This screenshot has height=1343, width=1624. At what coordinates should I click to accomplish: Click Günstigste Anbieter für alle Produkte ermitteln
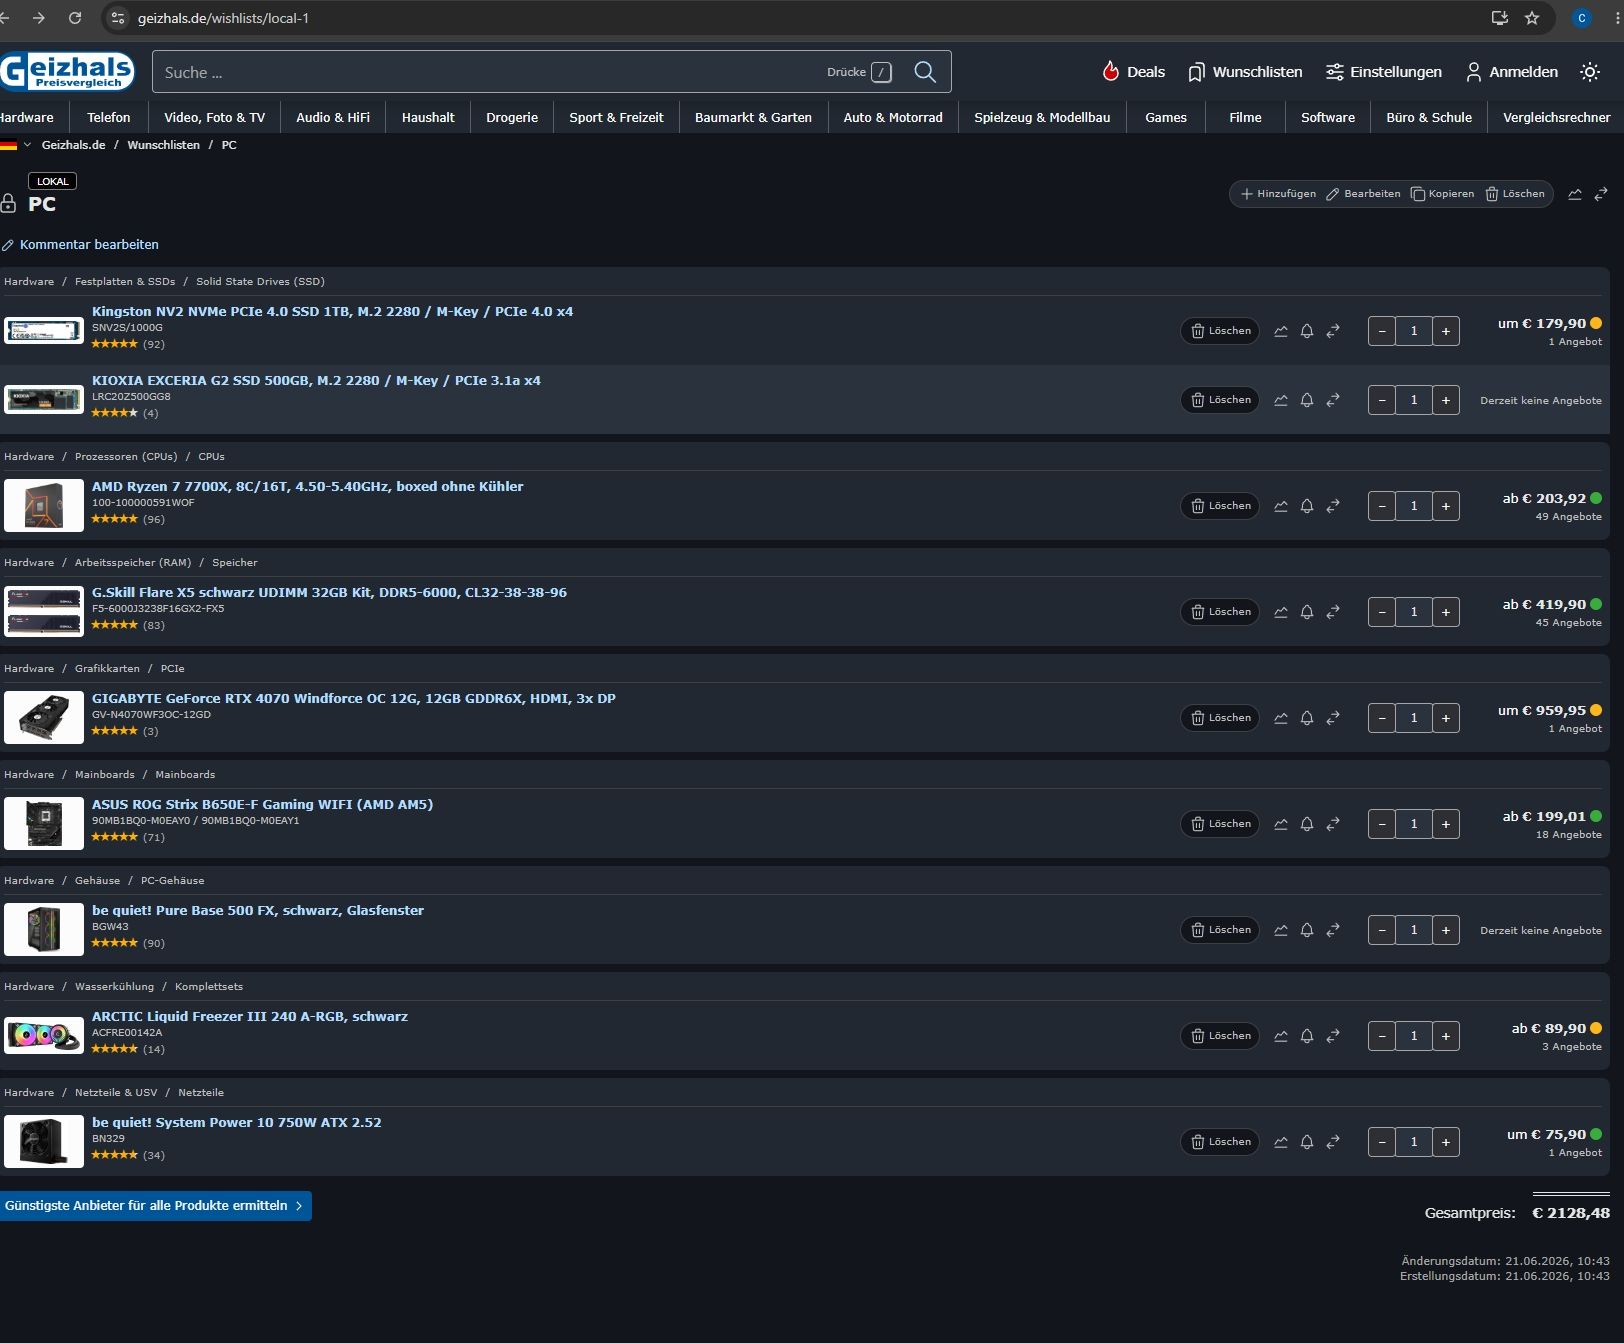[x=156, y=1206]
